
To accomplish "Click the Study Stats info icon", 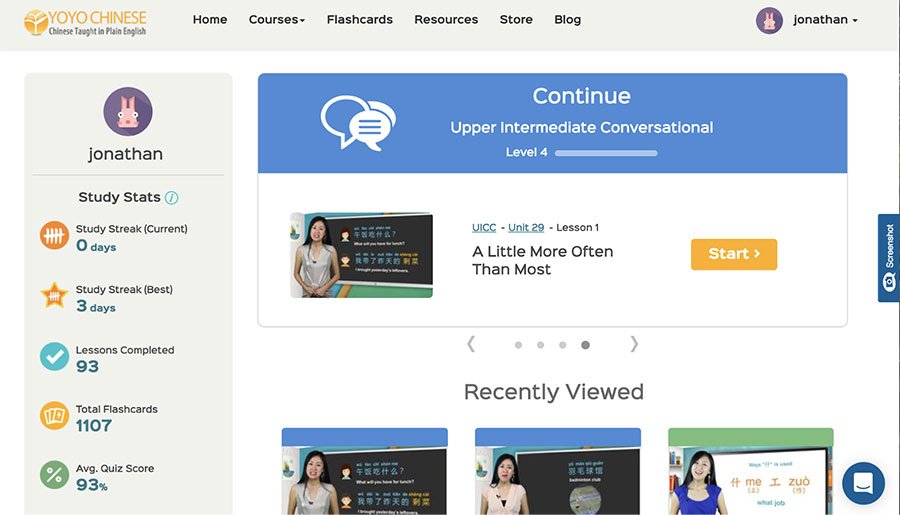I will (x=171, y=198).
